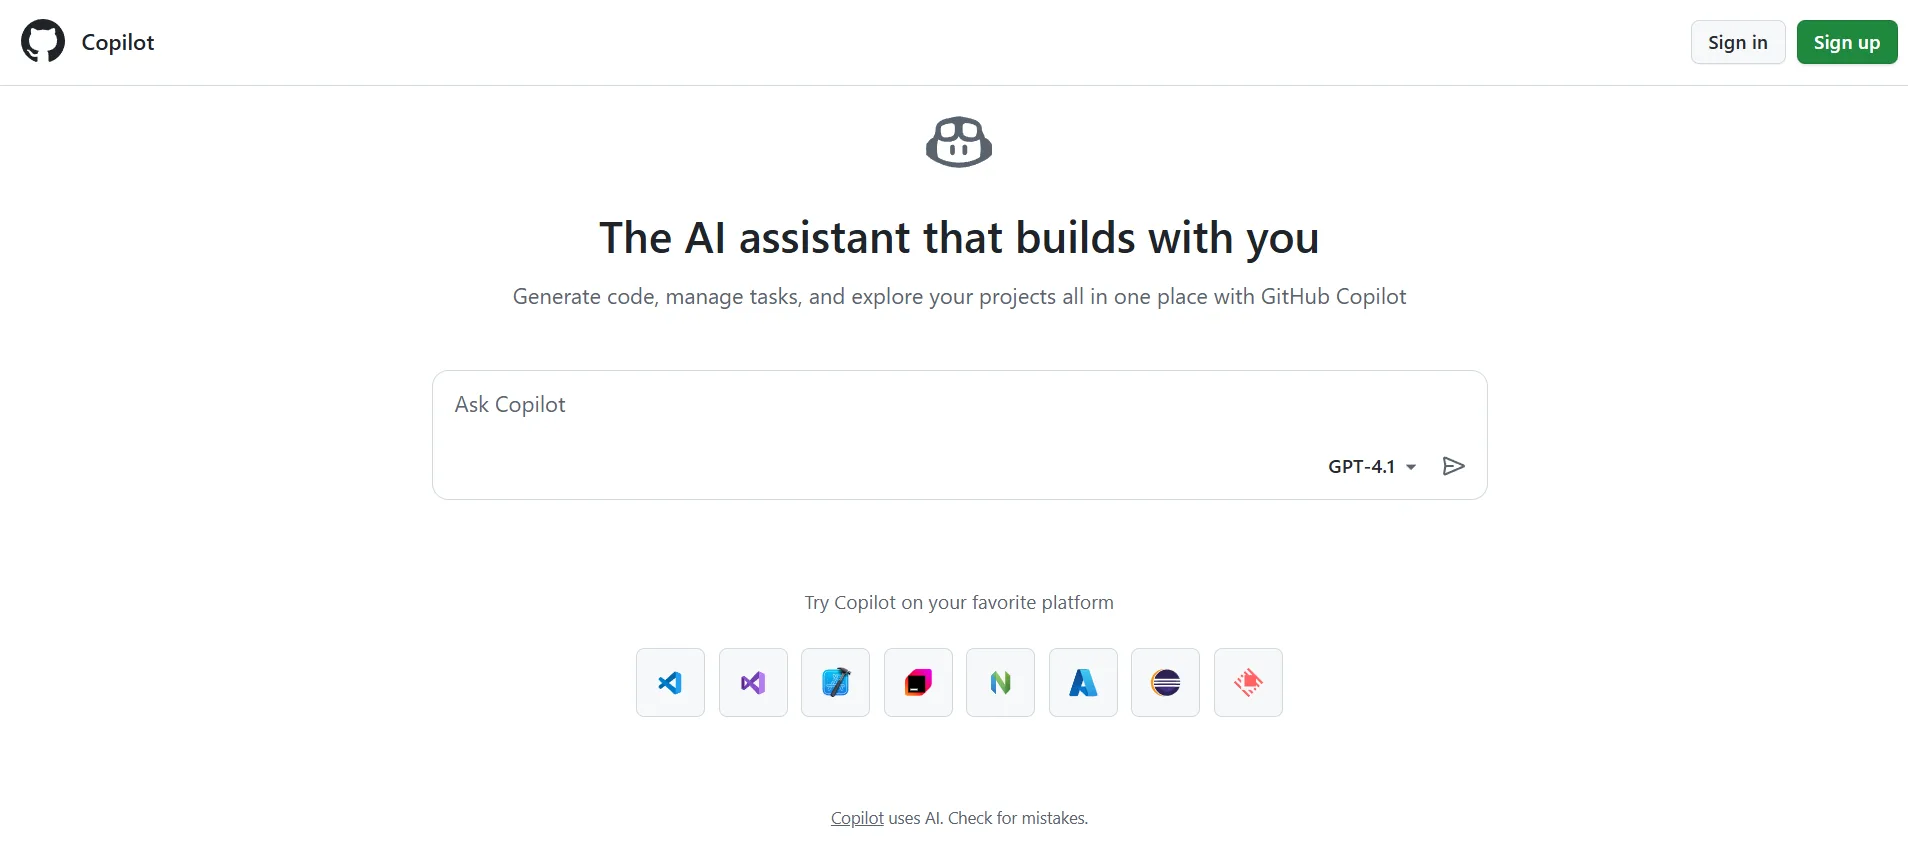Image resolution: width=1908 pixels, height=851 pixels.
Task: Click the red diamond platform icon
Action: click(1248, 683)
